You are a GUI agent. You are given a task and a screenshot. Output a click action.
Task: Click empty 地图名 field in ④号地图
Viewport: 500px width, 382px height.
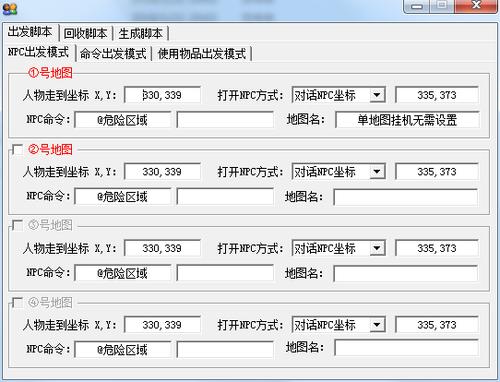pos(406,348)
